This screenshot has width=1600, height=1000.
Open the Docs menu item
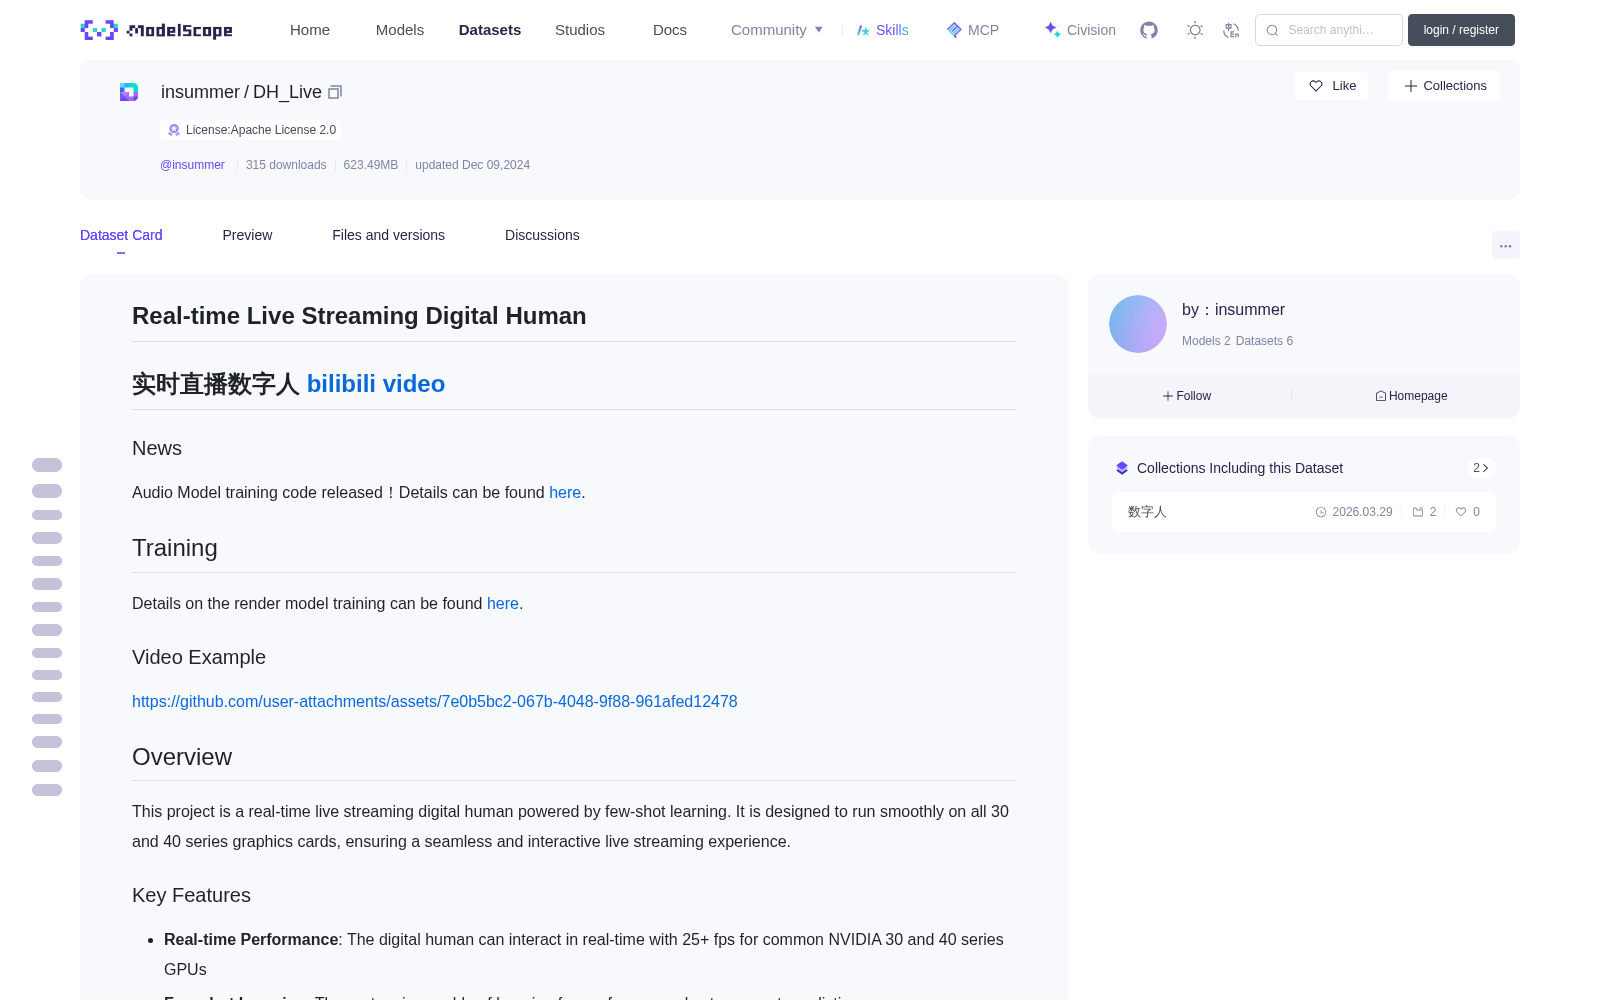pyautogui.click(x=670, y=30)
